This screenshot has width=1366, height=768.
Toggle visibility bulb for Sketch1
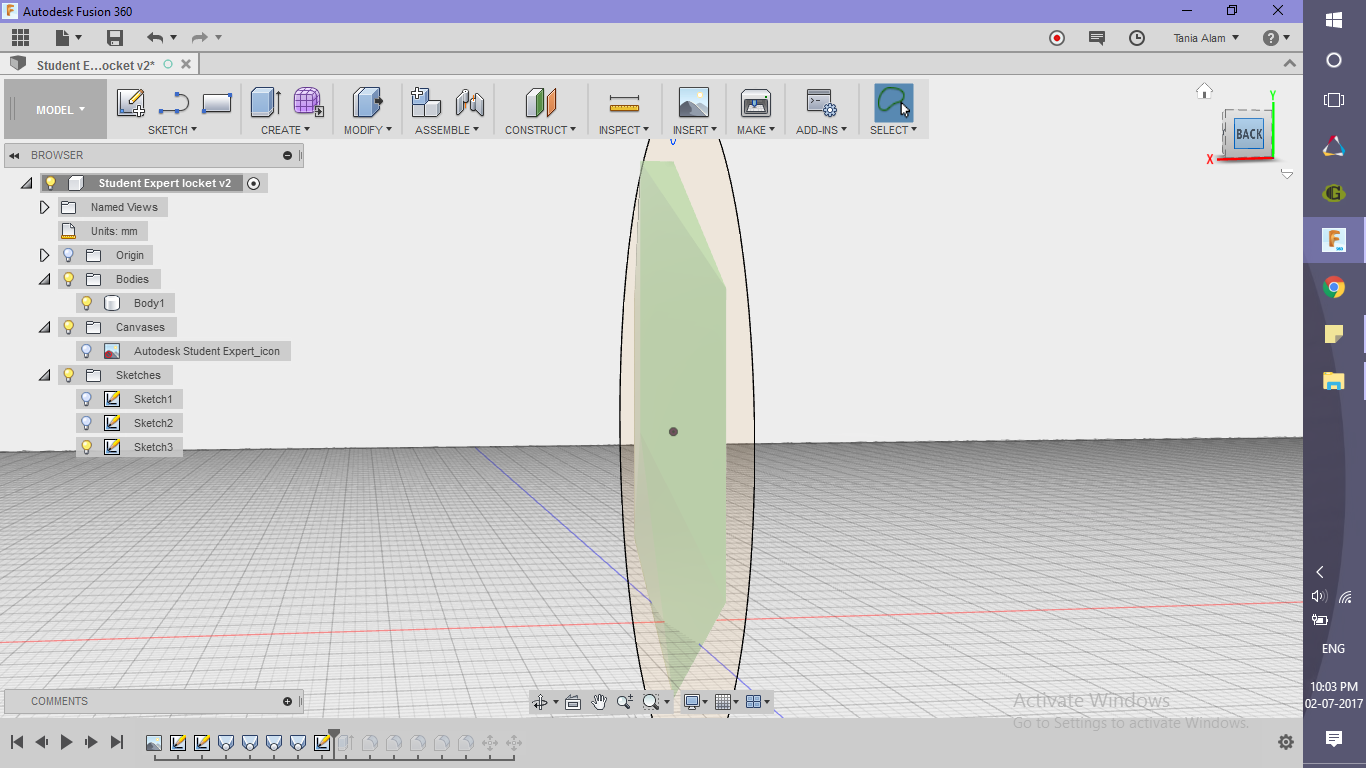tap(86, 399)
